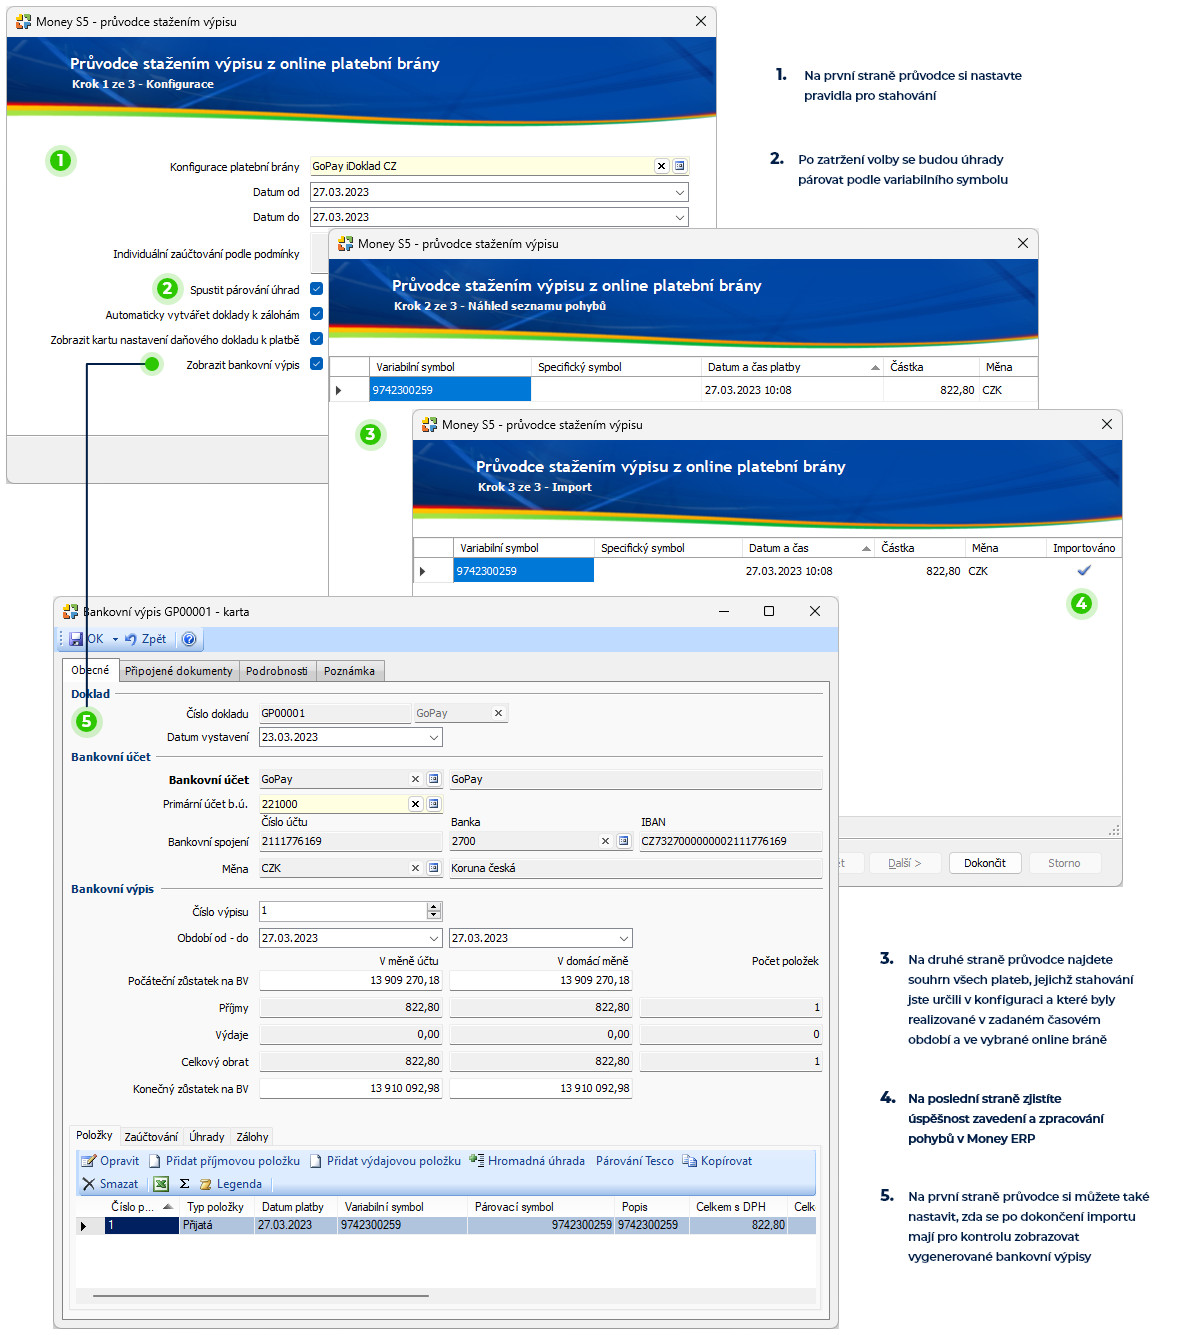Open Legenda in items toolbar

tap(231, 1184)
